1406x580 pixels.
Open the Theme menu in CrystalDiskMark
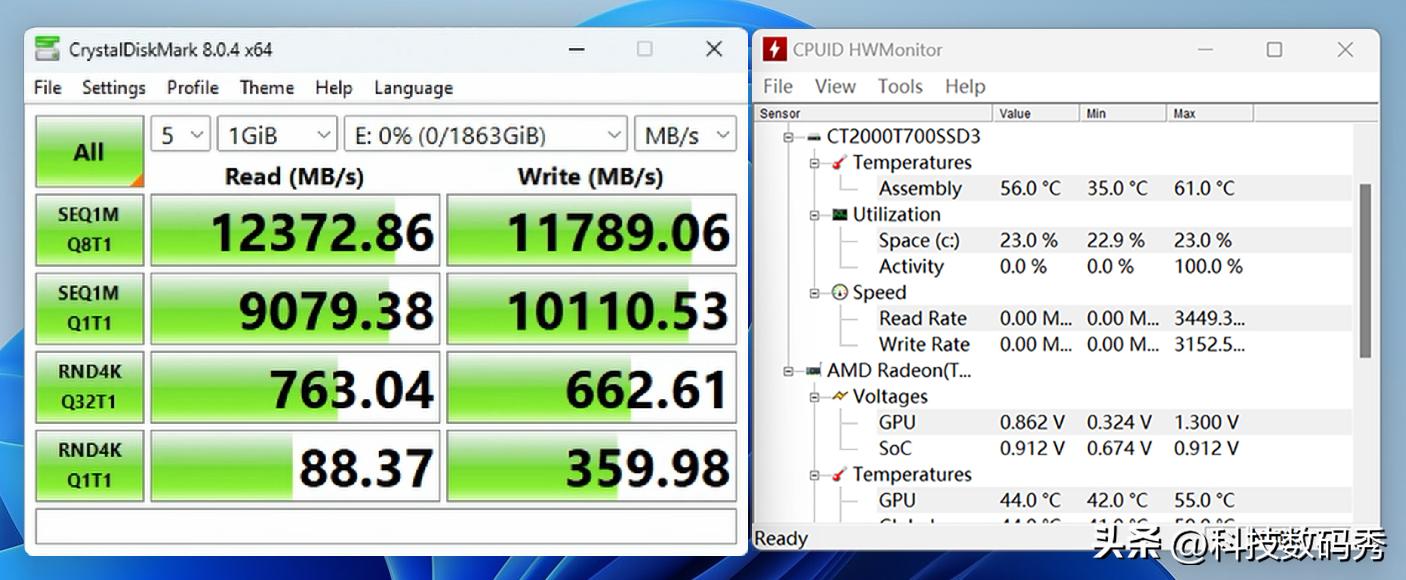coord(266,88)
